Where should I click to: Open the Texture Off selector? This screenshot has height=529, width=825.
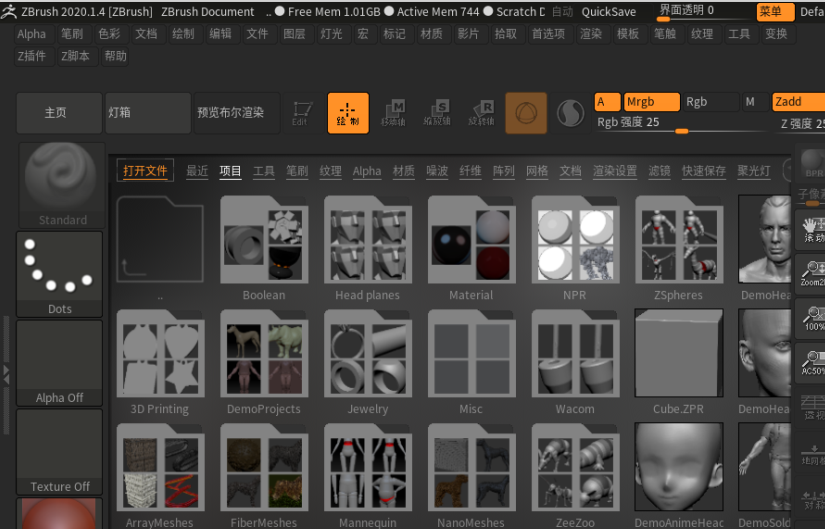coord(60,452)
